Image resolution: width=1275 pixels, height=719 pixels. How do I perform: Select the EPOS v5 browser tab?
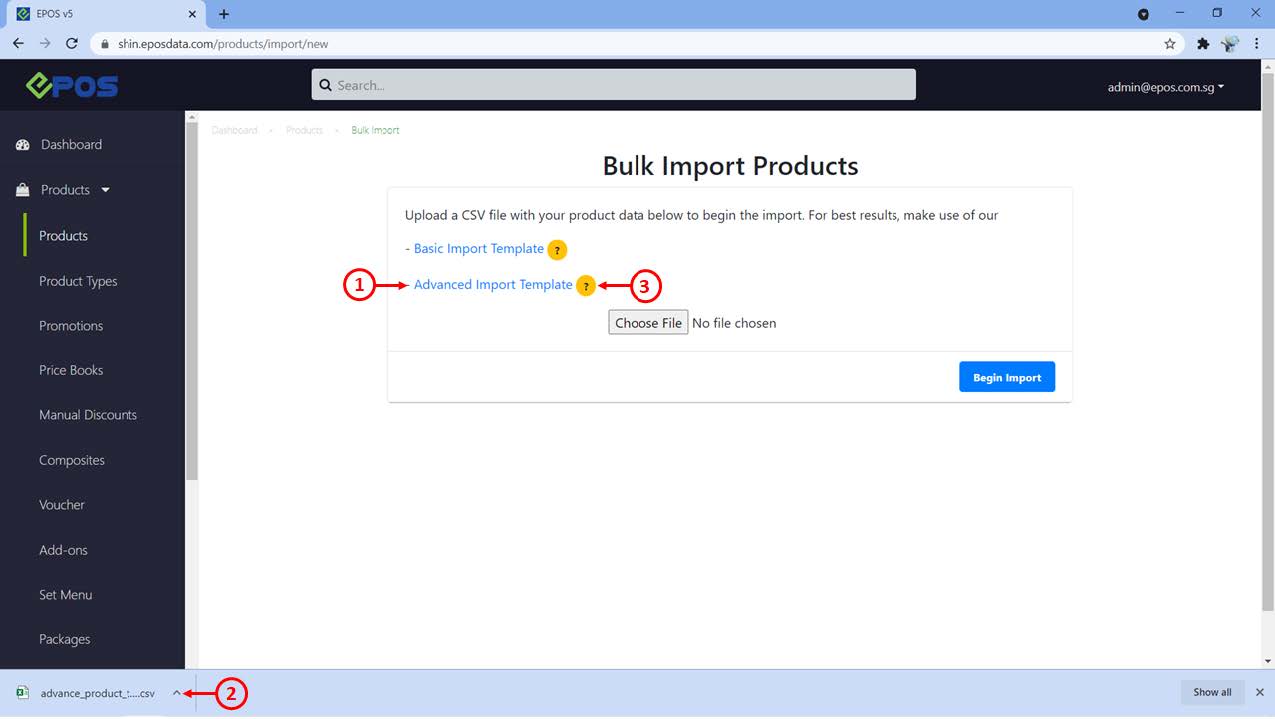(105, 14)
